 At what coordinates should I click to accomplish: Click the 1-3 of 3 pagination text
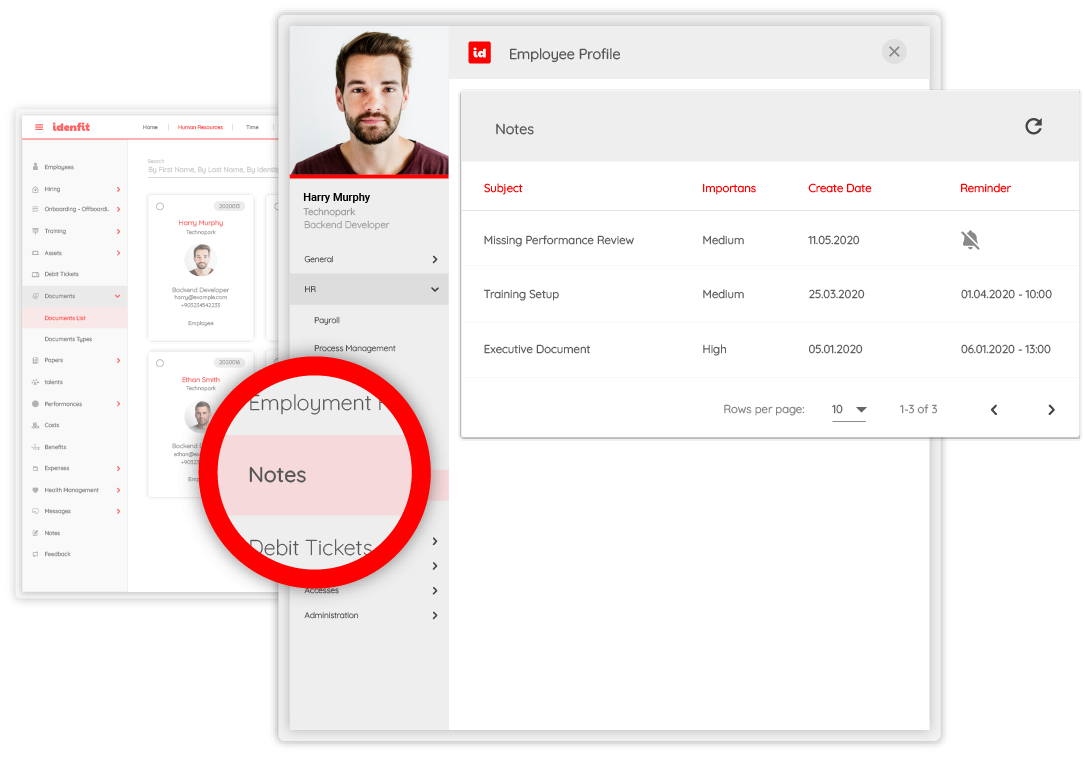pyautogui.click(x=918, y=409)
